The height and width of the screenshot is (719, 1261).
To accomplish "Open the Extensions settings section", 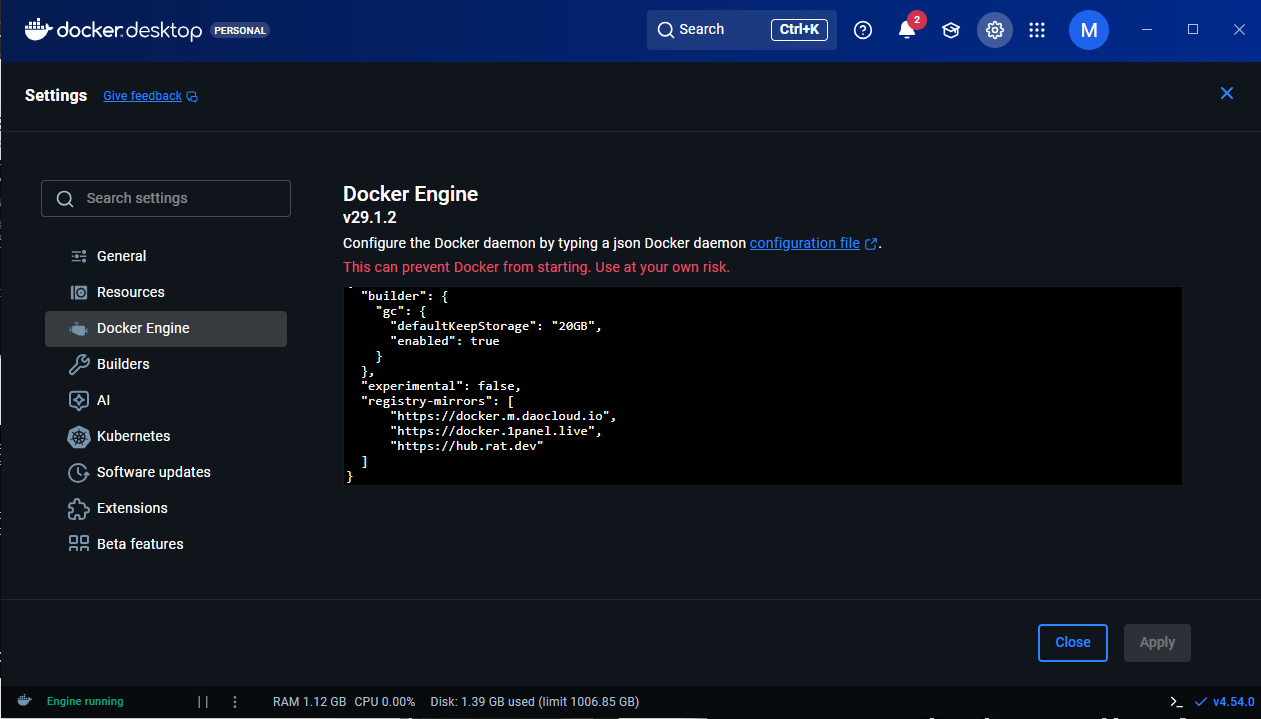I will [x=166, y=508].
